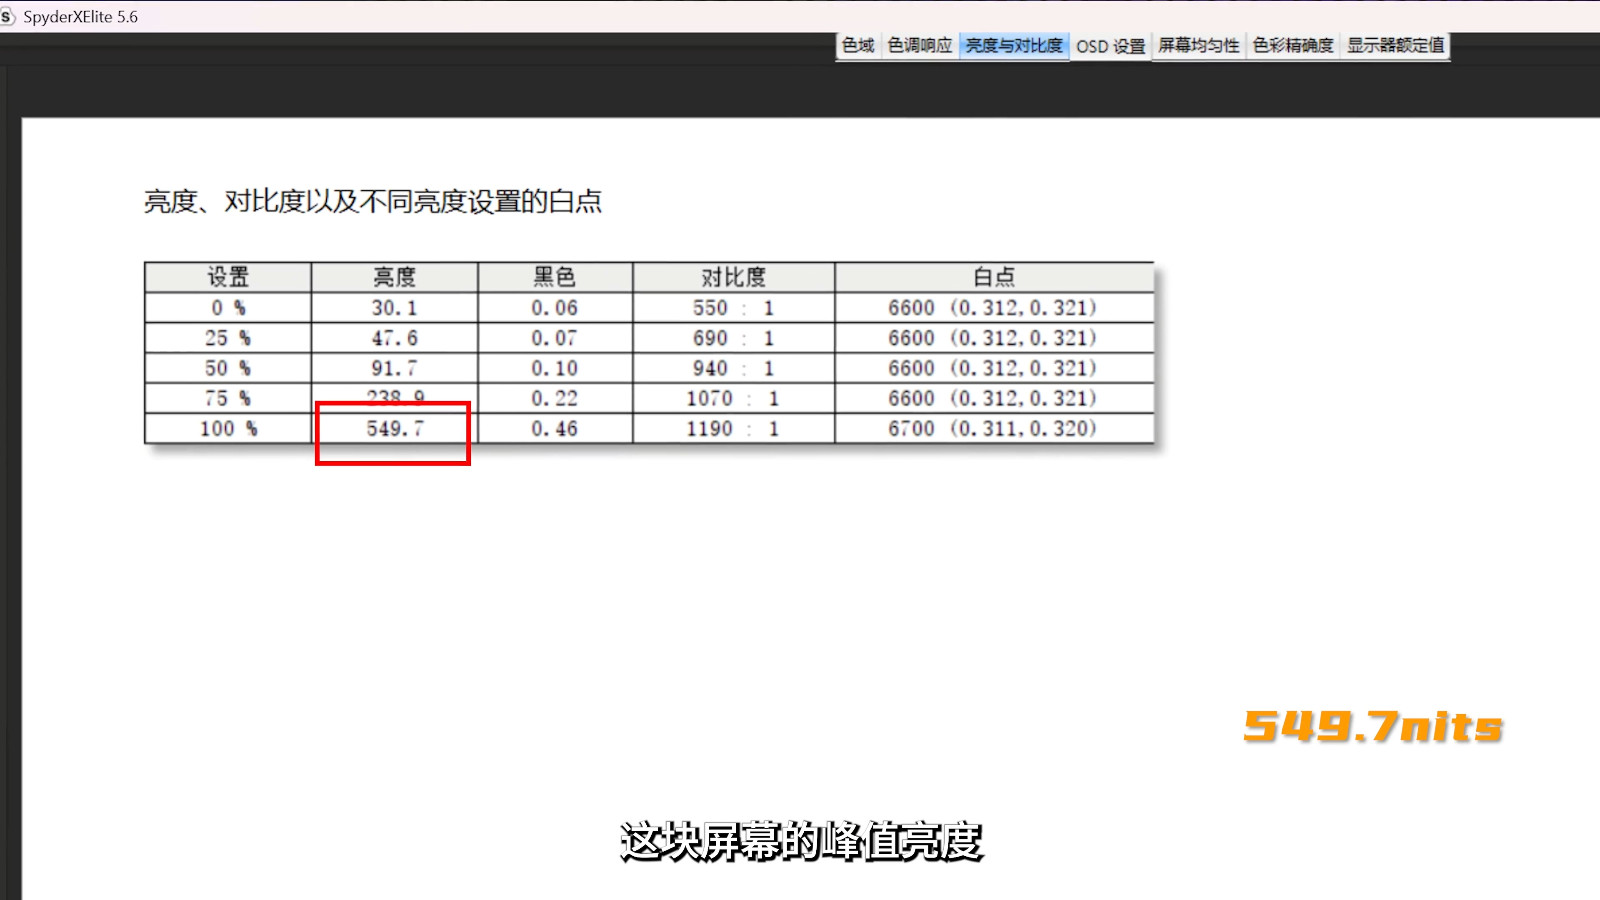
Task: Open the 色彩精确度 tab
Action: coord(1293,46)
